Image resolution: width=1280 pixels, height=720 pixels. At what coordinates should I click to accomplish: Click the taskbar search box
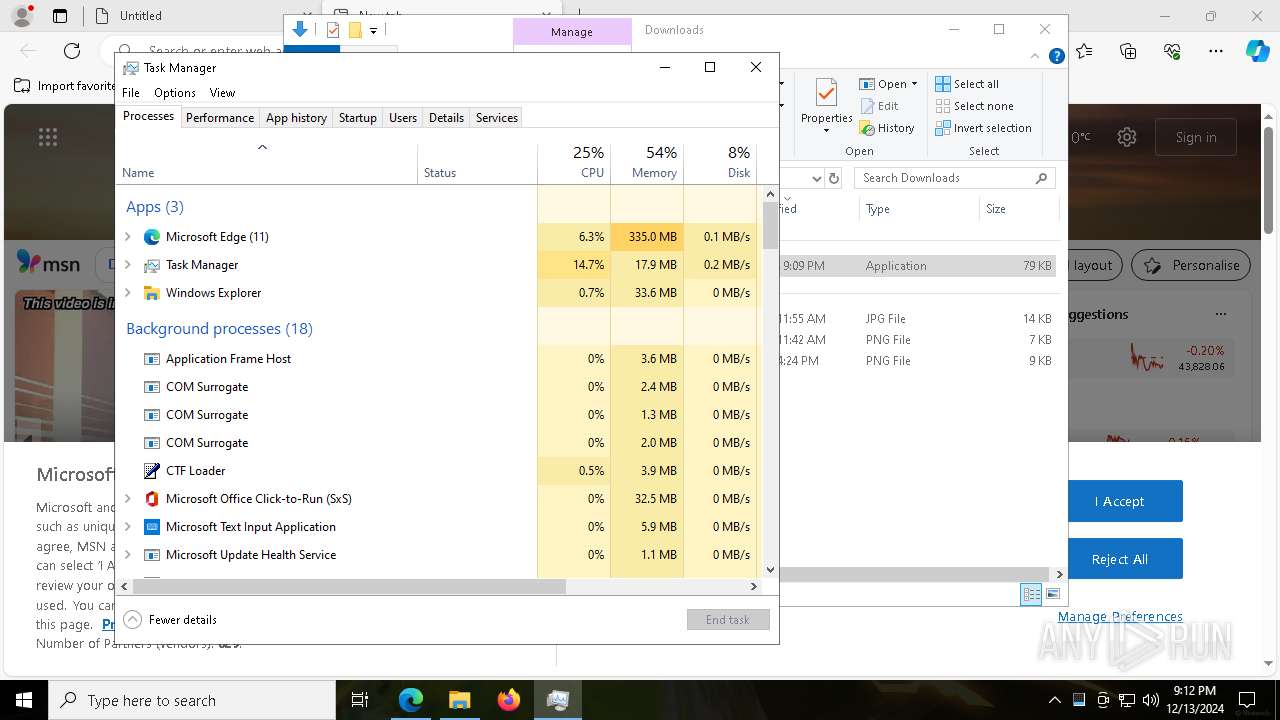(x=192, y=700)
